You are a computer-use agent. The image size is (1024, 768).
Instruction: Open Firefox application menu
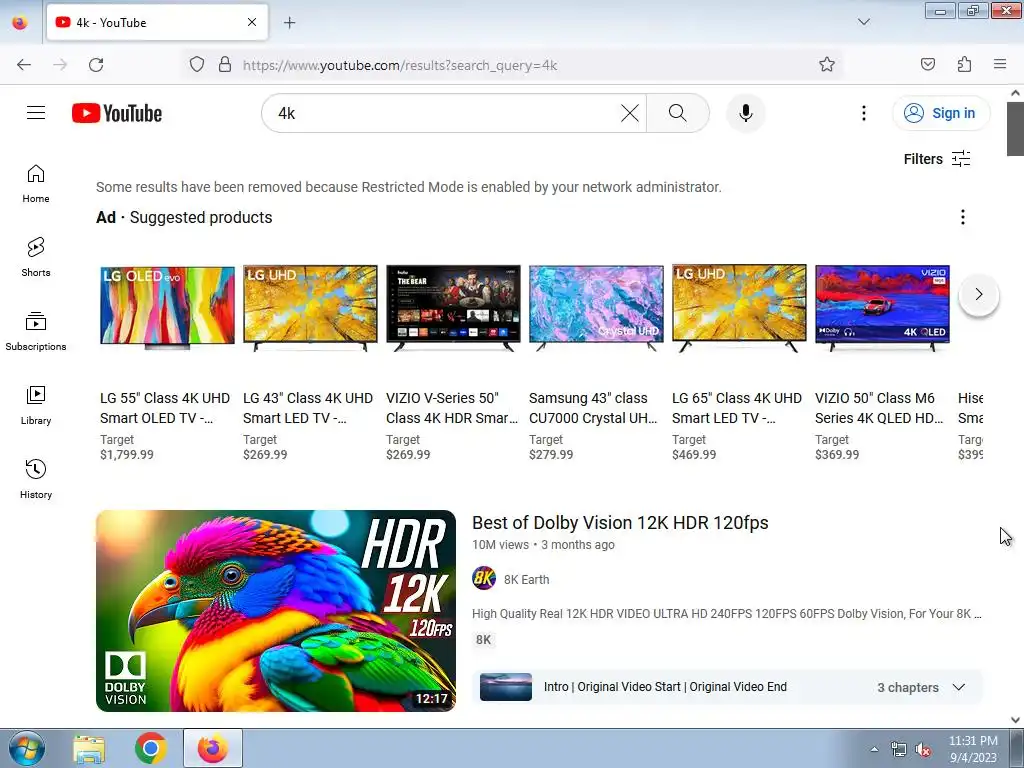tap(1000, 65)
